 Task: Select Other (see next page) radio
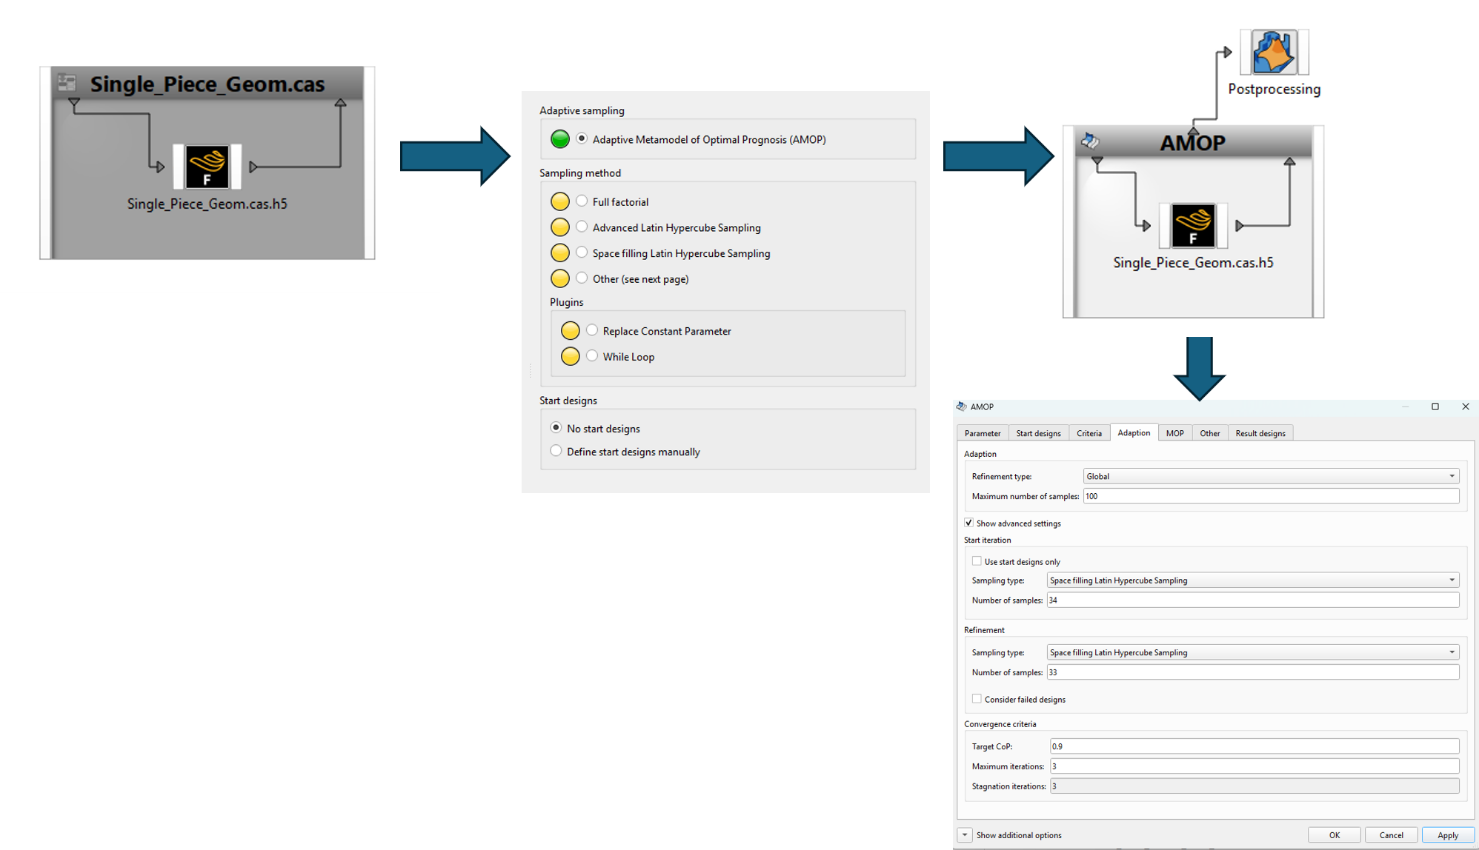[x=582, y=278]
